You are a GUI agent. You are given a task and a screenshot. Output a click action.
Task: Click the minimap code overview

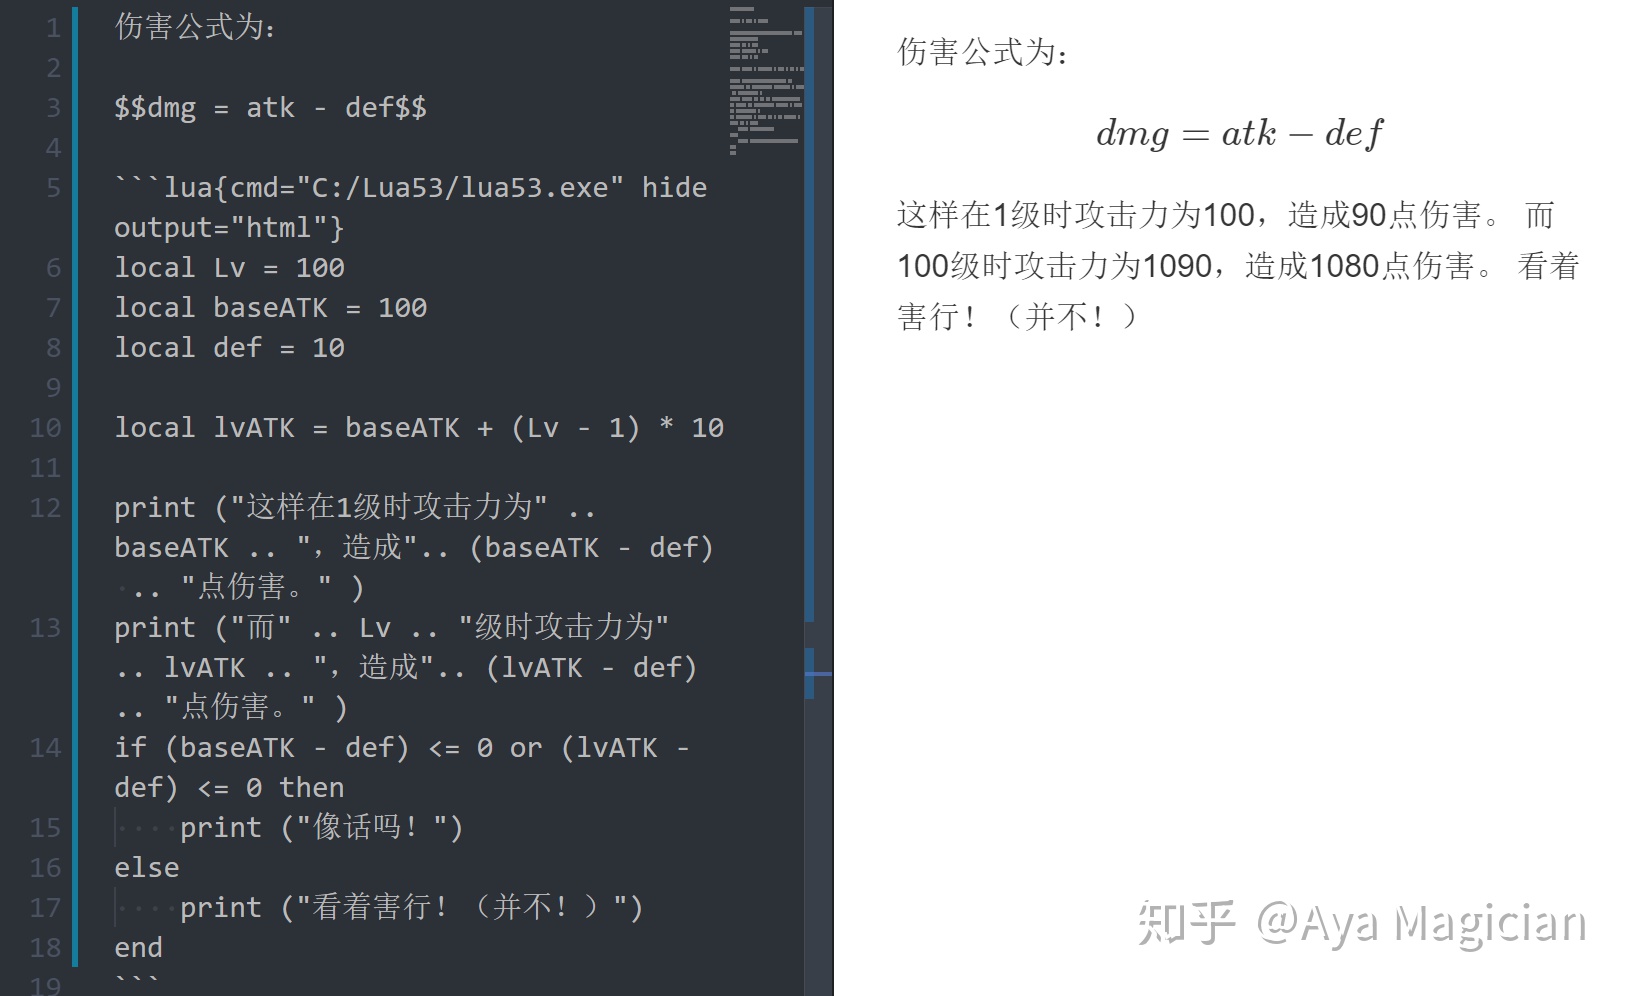pyautogui.click(x=766, y=80)
